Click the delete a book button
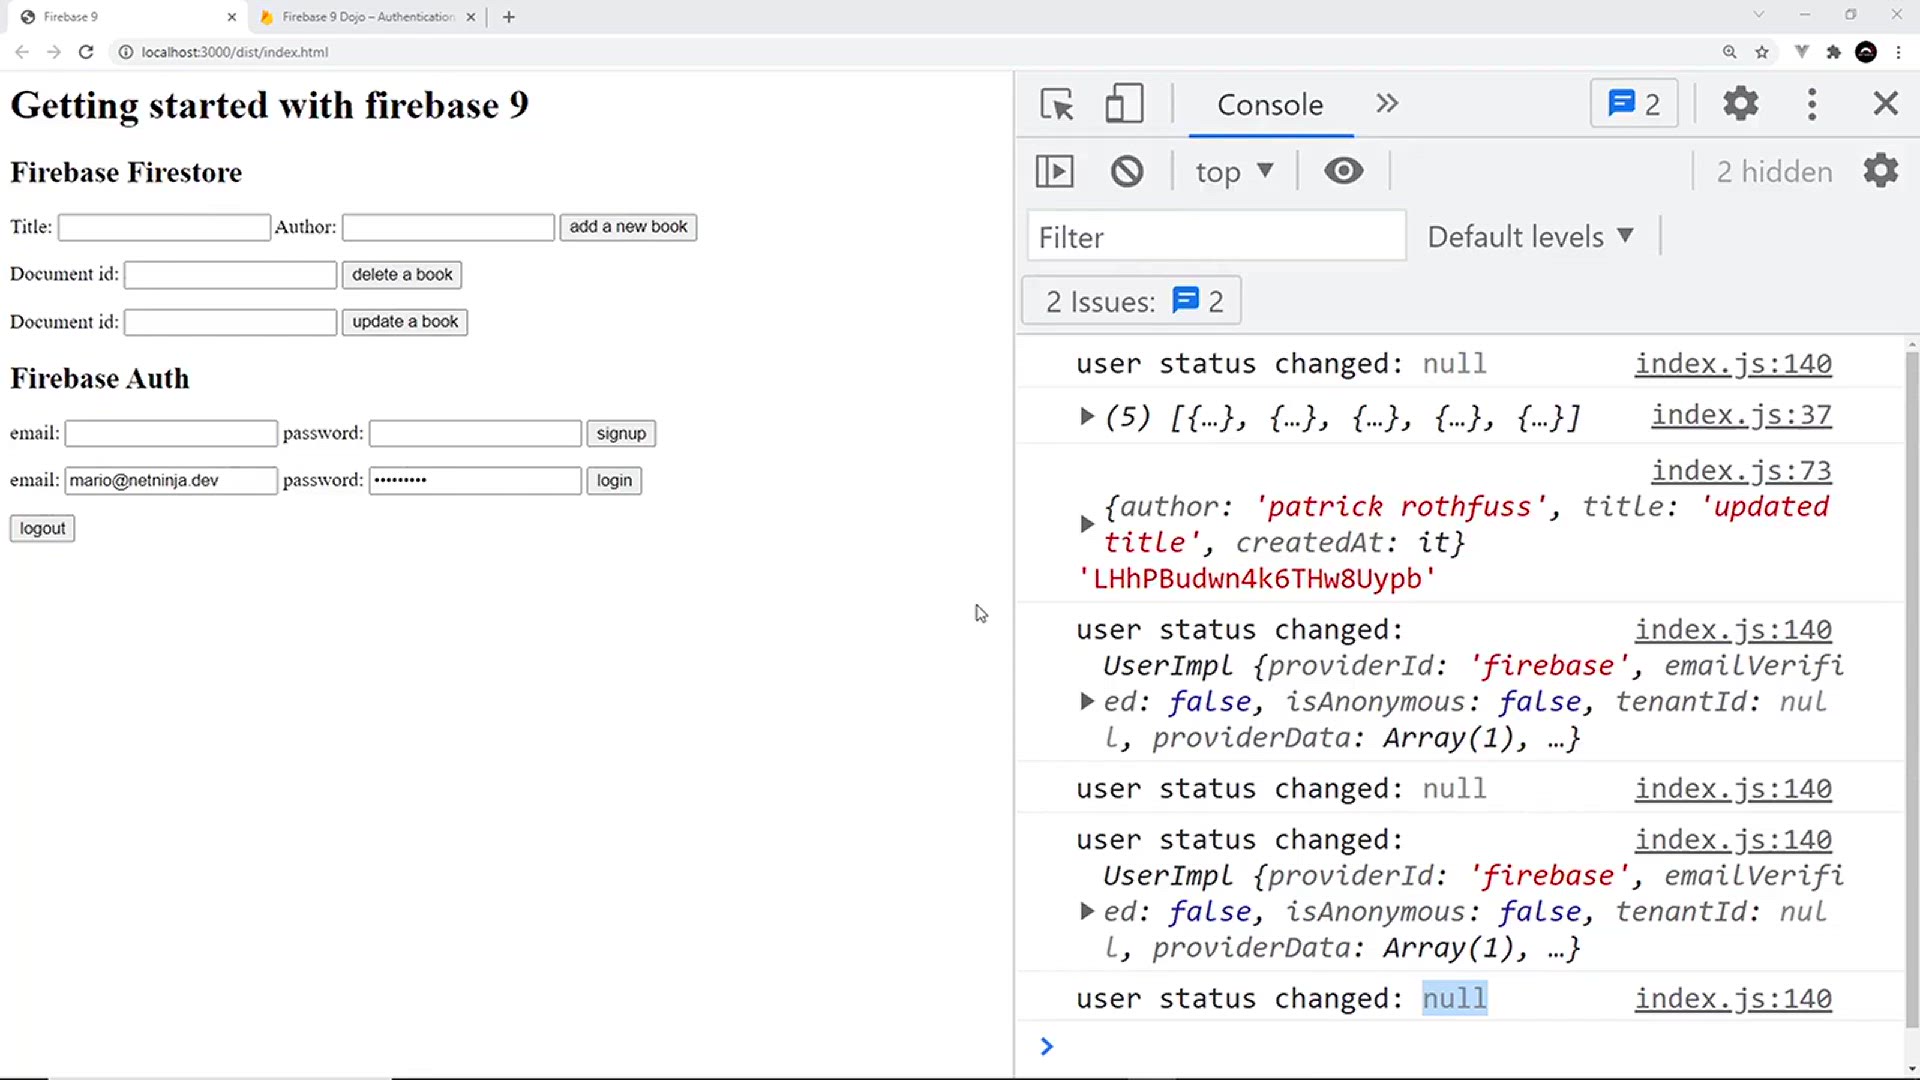Screen dimensions: 1920x1080 click(x=402, y=275)
